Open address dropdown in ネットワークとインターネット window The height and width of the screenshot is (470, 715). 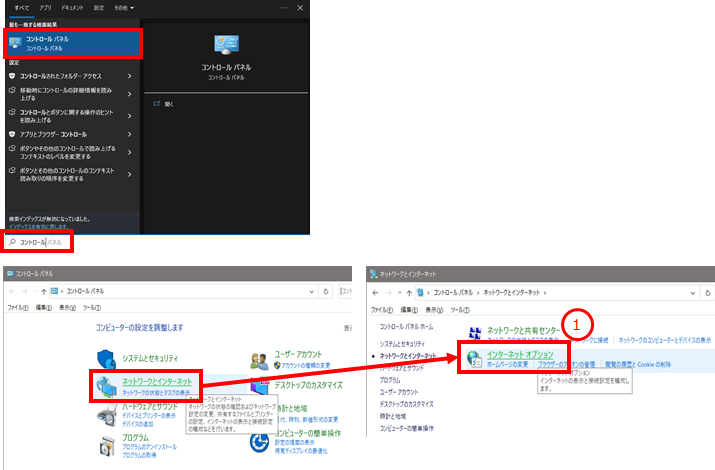pyautogui.click(x=692, y=293)
